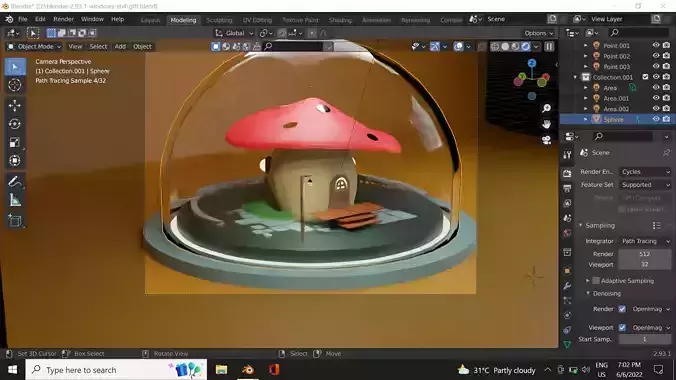Open the Modifier properties wrench tab

(x=567, y=286)
